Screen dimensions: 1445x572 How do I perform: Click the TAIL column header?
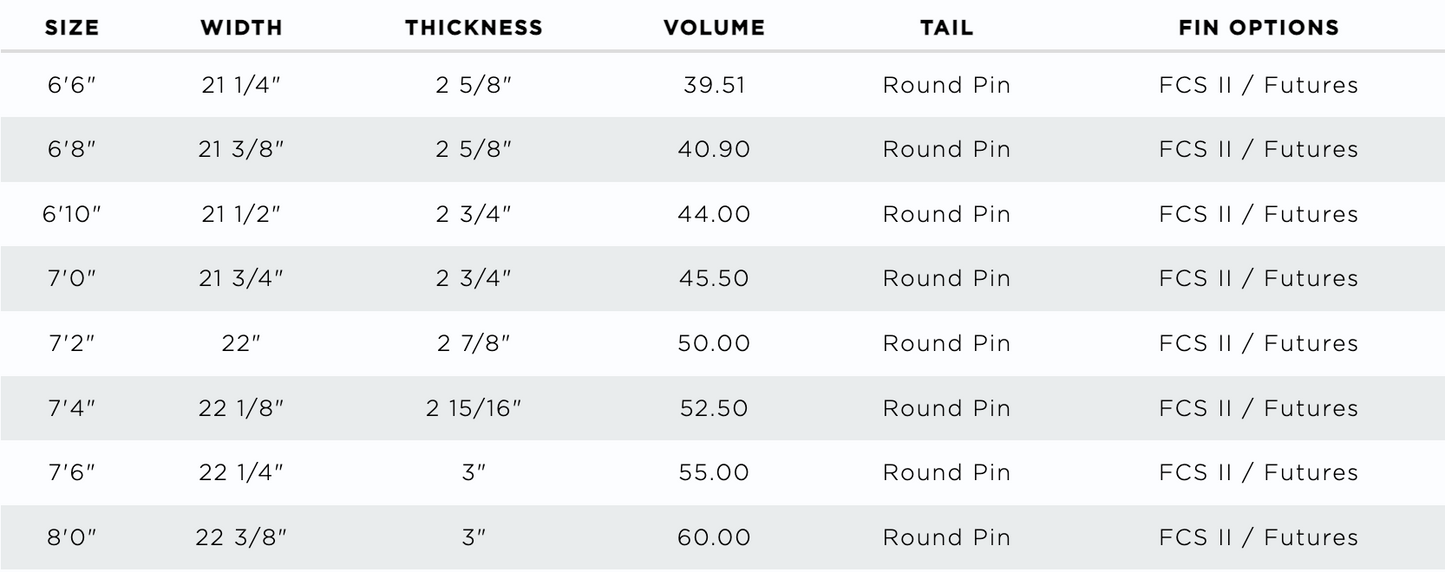946,28
